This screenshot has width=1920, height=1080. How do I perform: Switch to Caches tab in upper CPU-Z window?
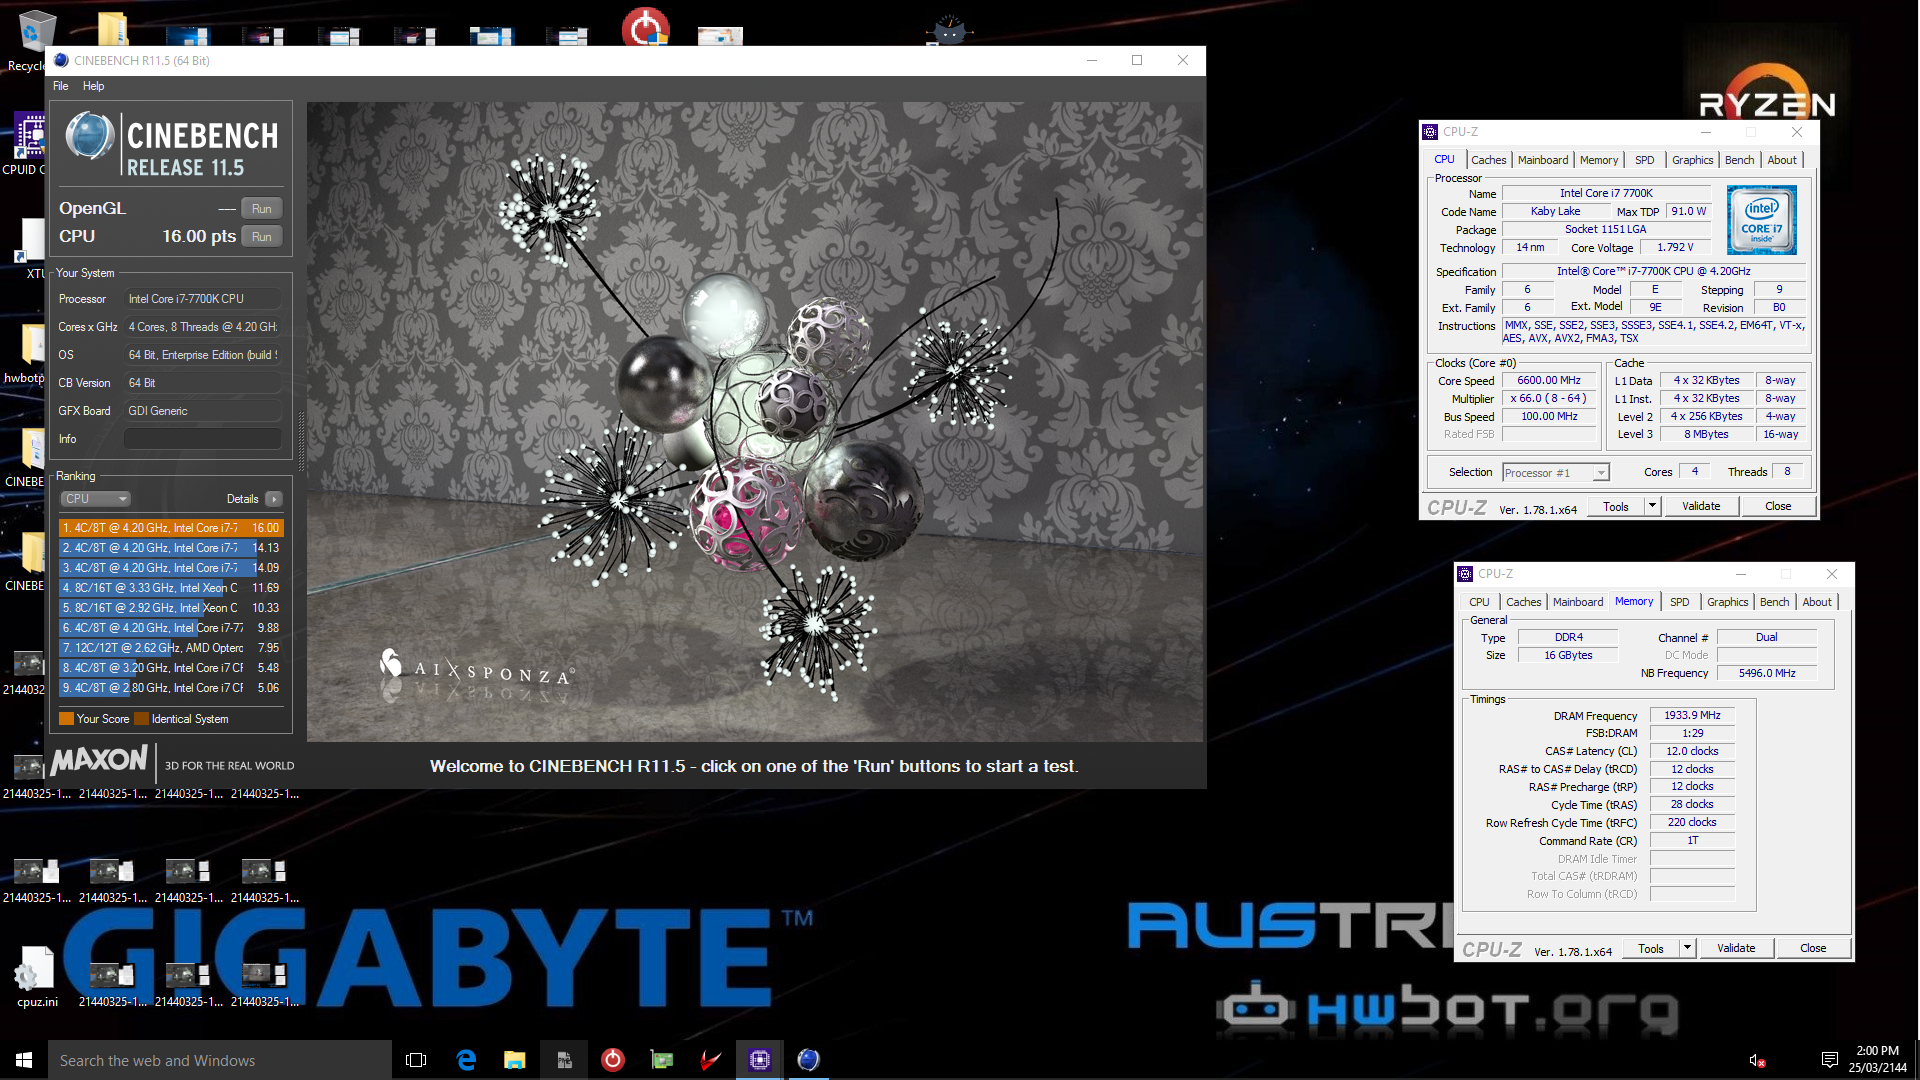[x=1488, y=160]
